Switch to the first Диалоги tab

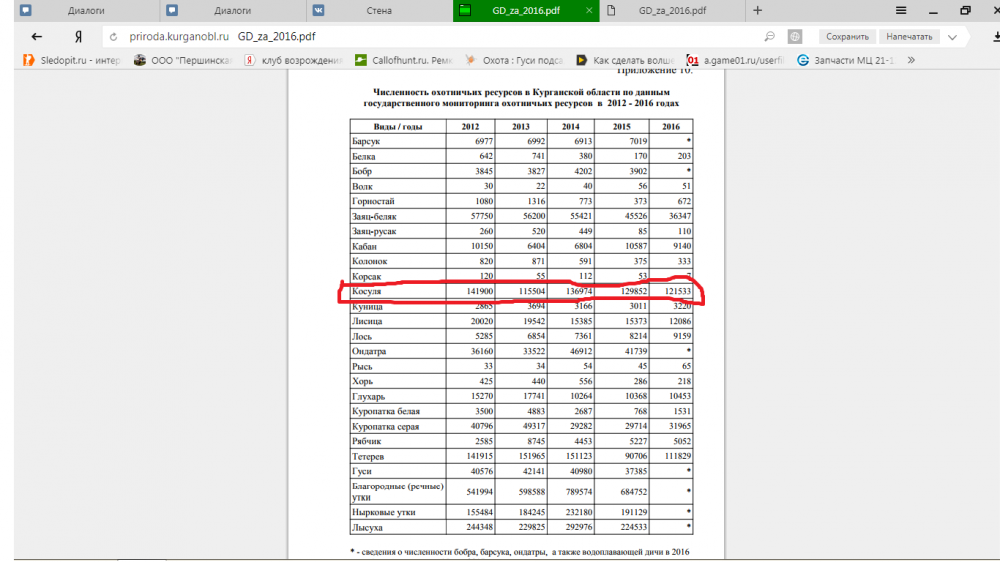(85, 11)
